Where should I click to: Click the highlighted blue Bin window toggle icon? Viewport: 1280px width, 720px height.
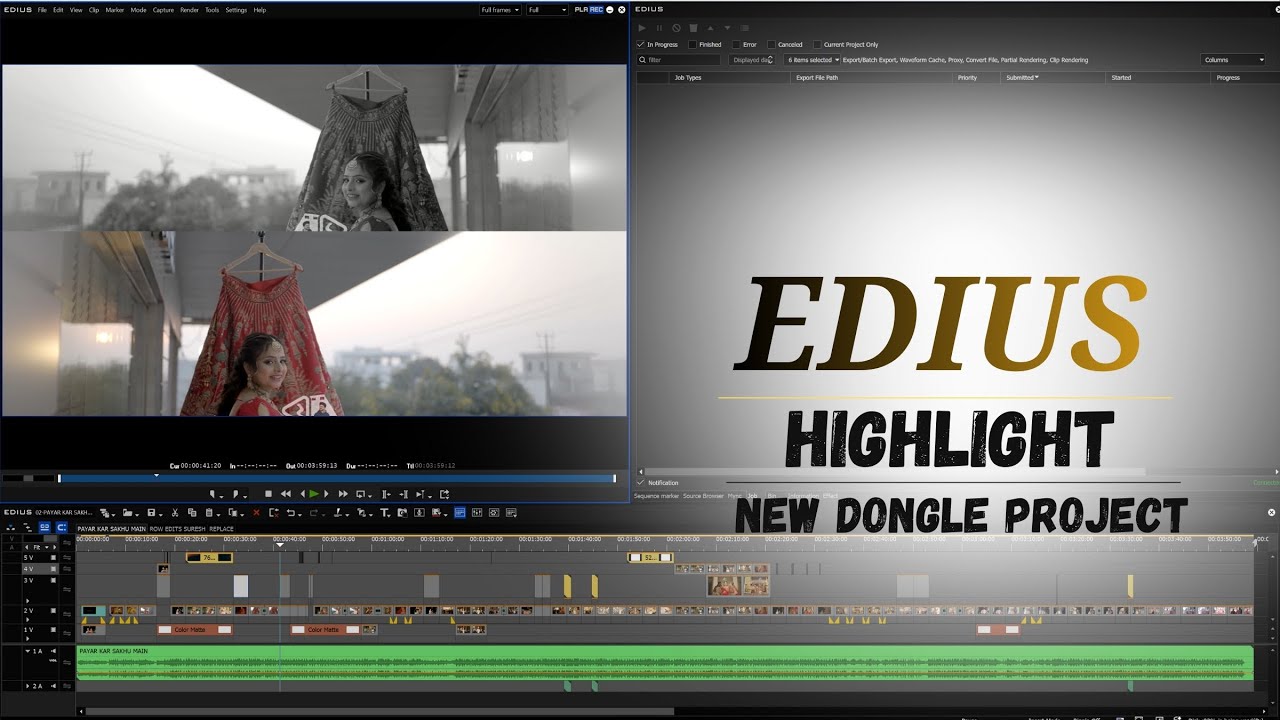coord(459,513)
